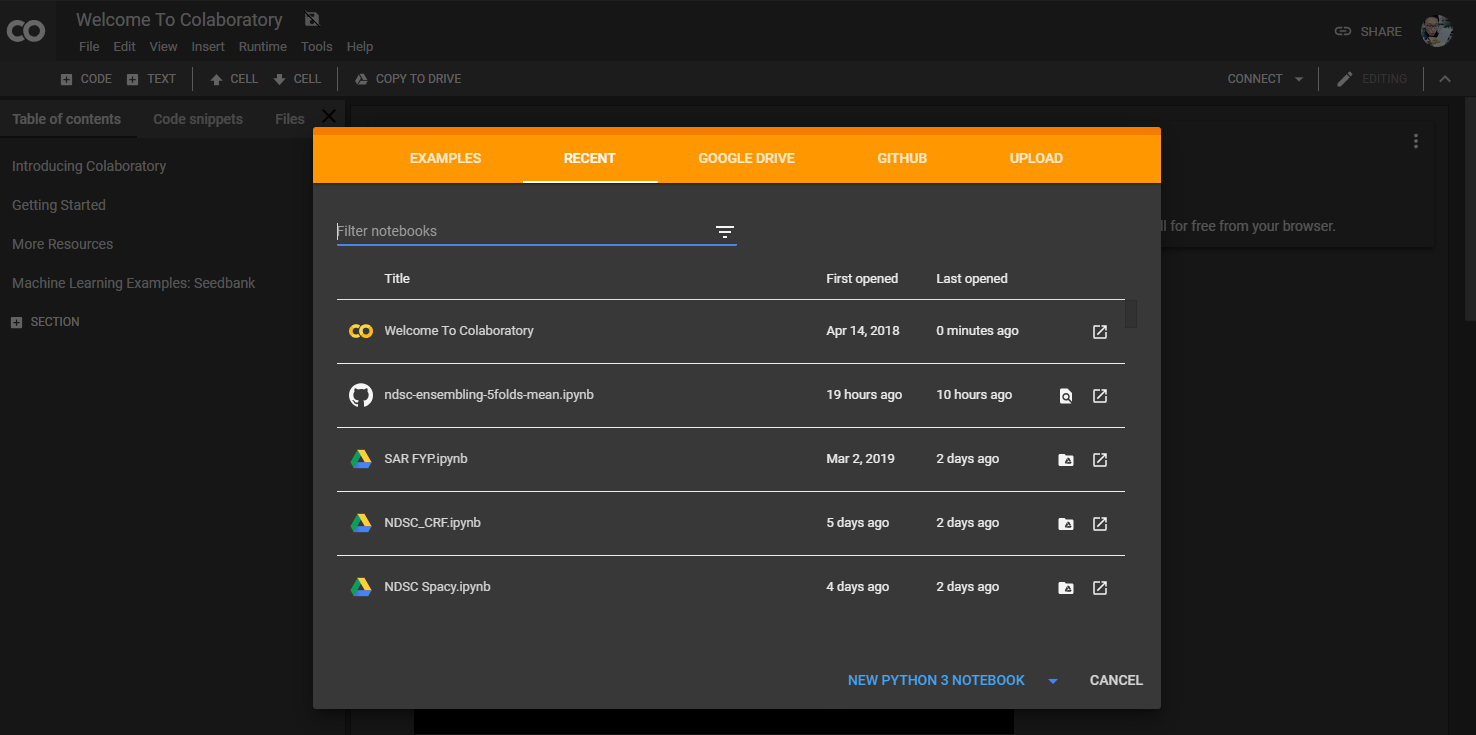
Task: Click the notebook list scrollbar thumb
Action: (1131, 313)
